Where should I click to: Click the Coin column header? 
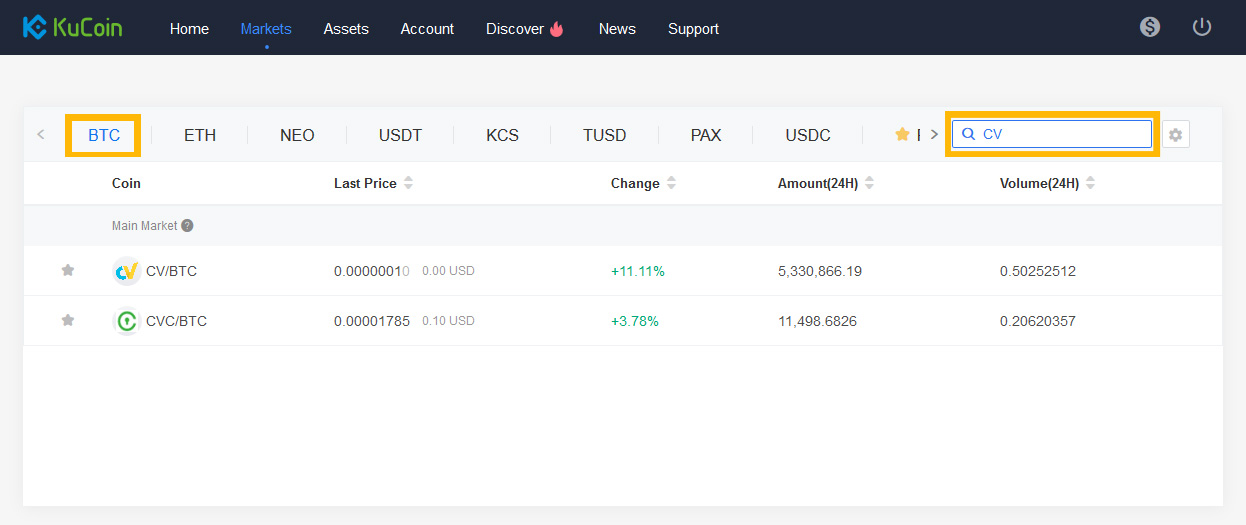126,183
